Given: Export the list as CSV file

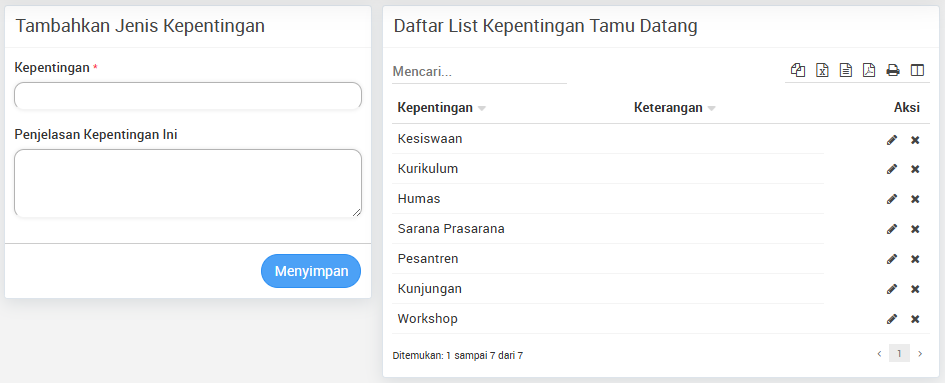Looking at the screenshot, I should tap(846, 70).
